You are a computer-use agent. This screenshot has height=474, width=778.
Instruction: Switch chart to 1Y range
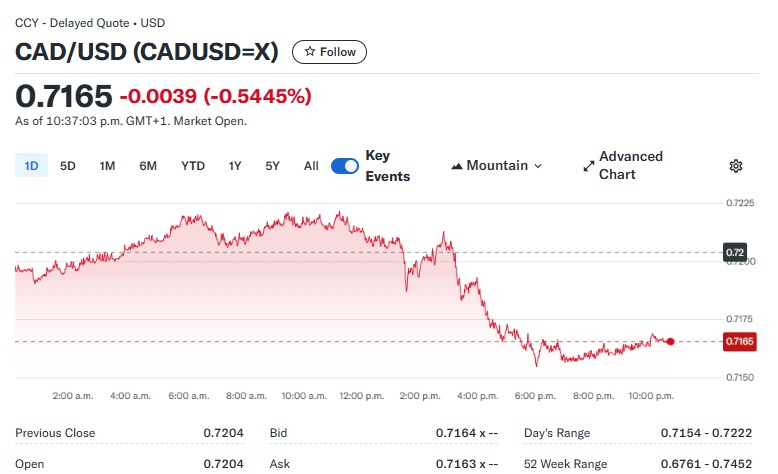tap(235, 166)
